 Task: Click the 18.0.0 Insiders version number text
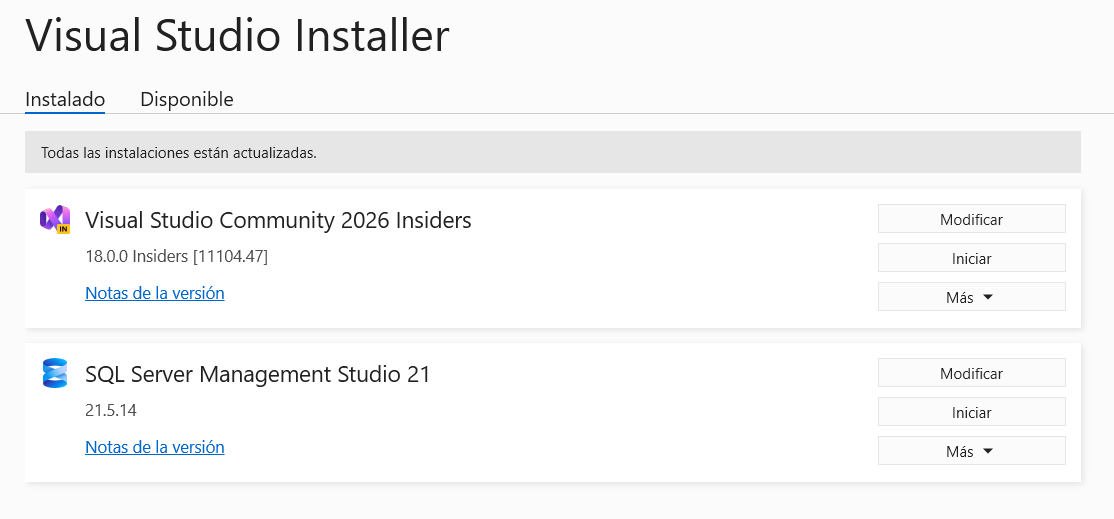tap(177, 256)
